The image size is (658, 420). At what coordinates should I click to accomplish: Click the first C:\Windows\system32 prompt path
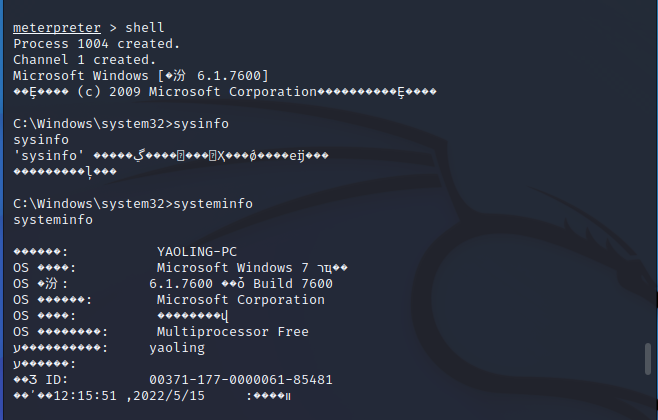point(88,124)
